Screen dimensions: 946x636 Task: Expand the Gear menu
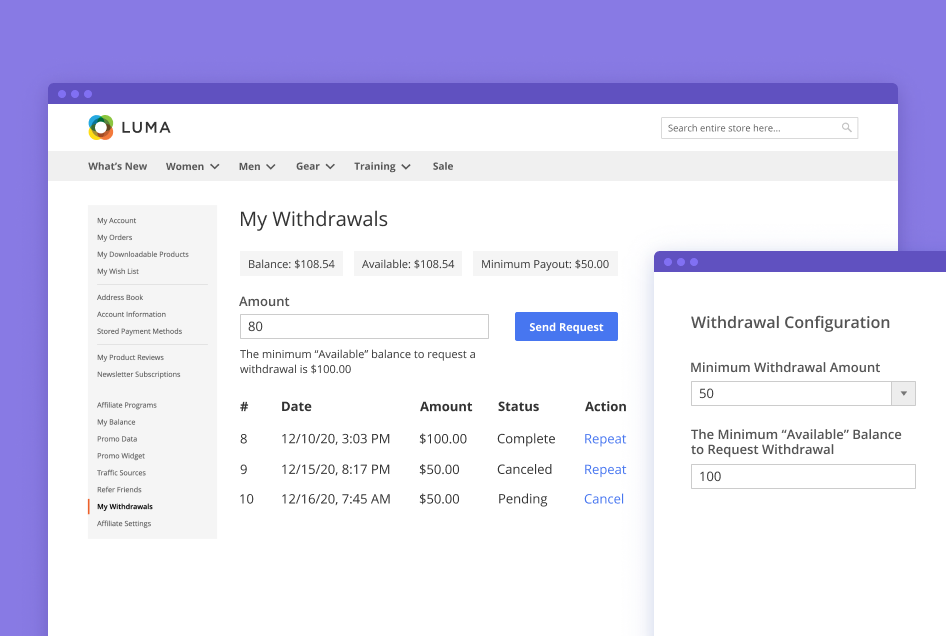tap(314, 167)
